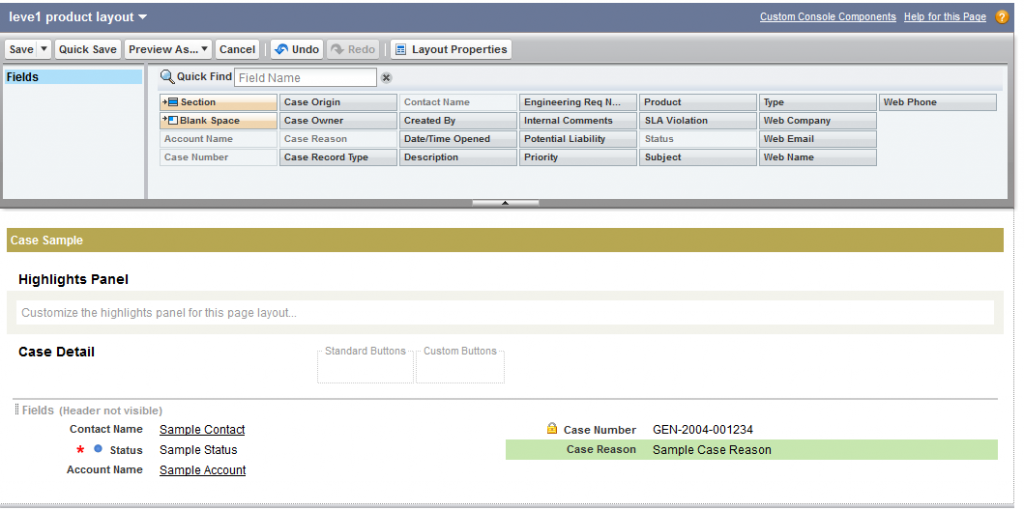The height and width of the screenshot is (510, 1024).
Task: Click the blue dot next to Status
Action: 98,450
